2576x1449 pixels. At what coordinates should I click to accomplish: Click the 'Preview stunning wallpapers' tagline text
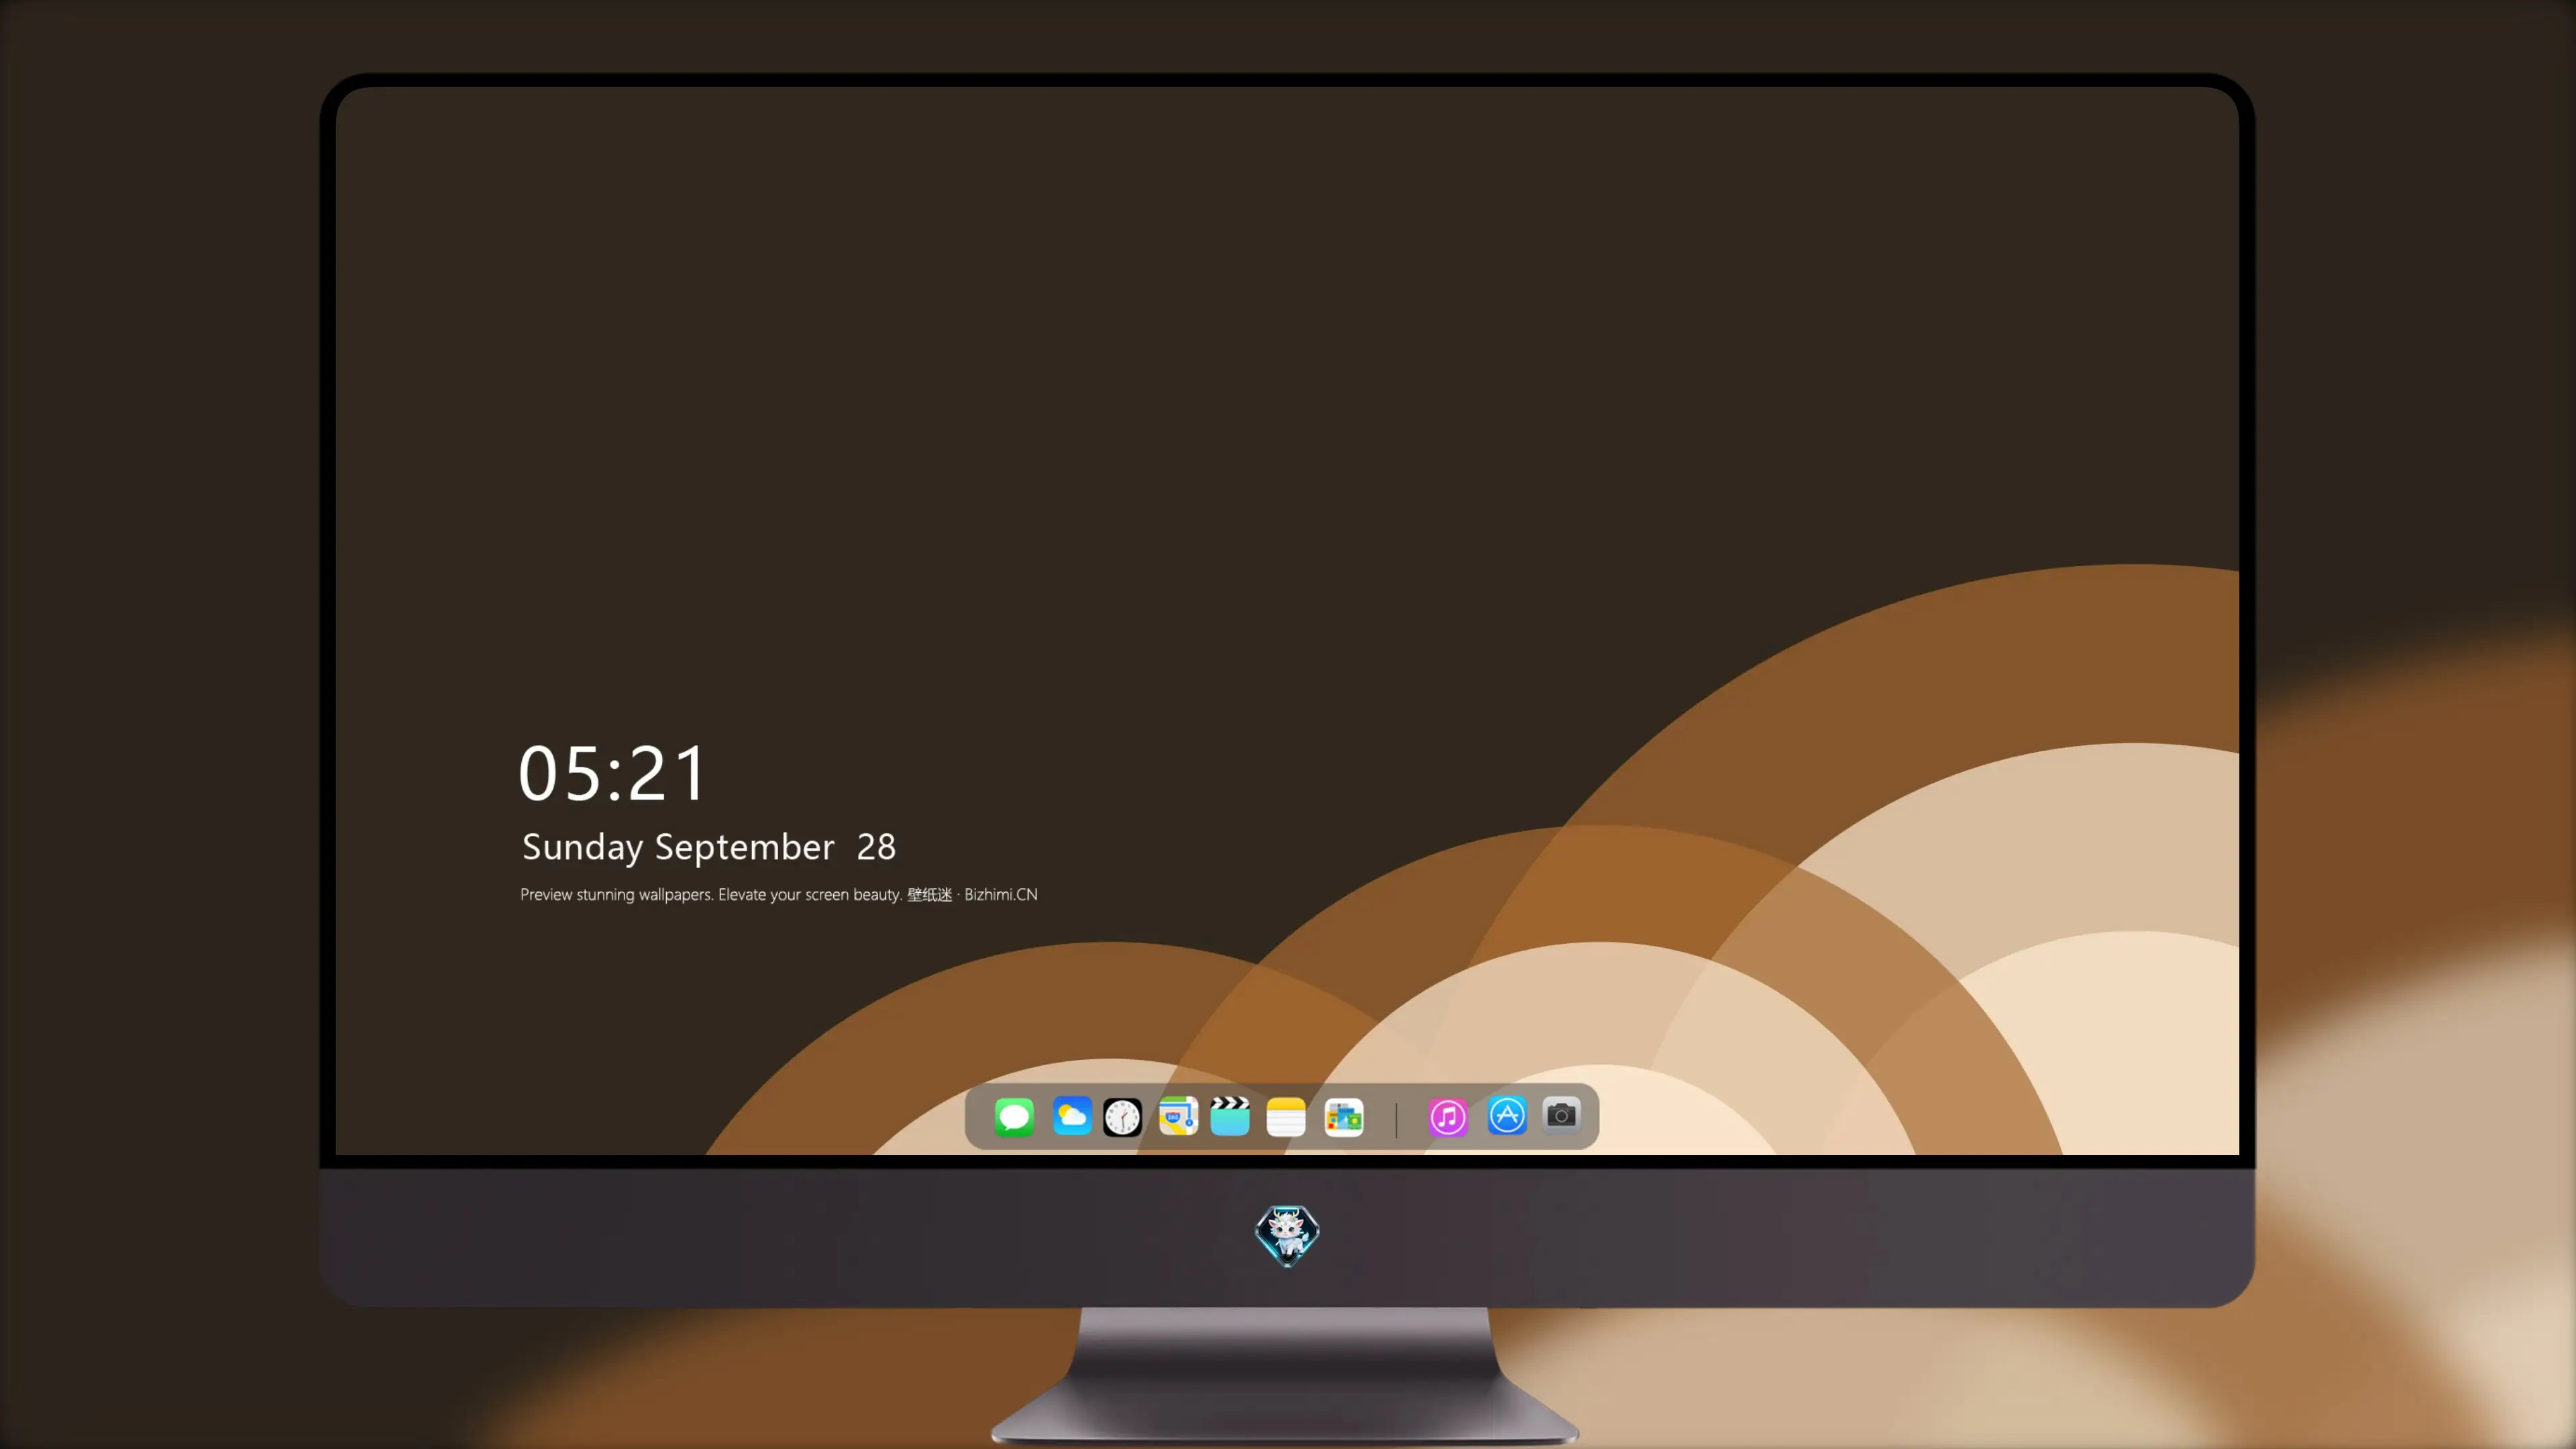pos(779,895)
